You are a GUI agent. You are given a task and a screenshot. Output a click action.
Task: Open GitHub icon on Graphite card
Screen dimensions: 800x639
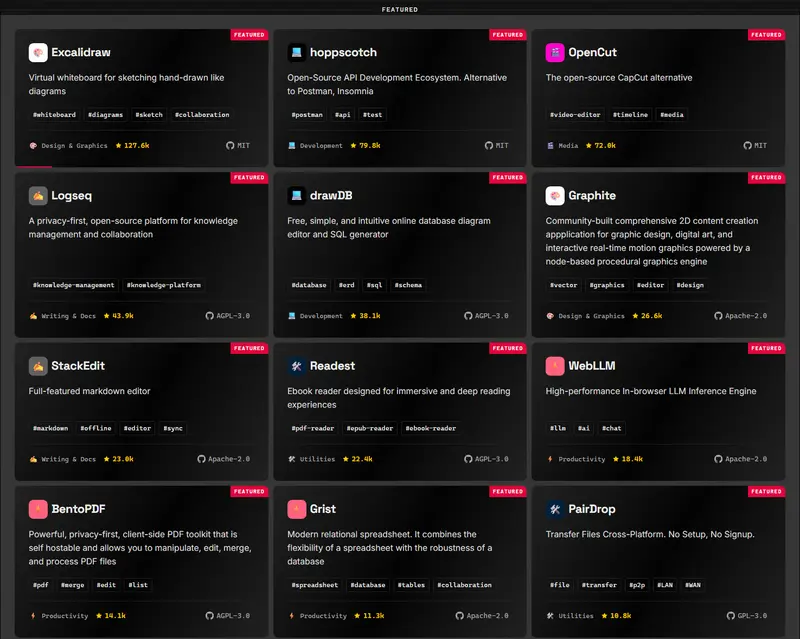click(x=718, y=316)
